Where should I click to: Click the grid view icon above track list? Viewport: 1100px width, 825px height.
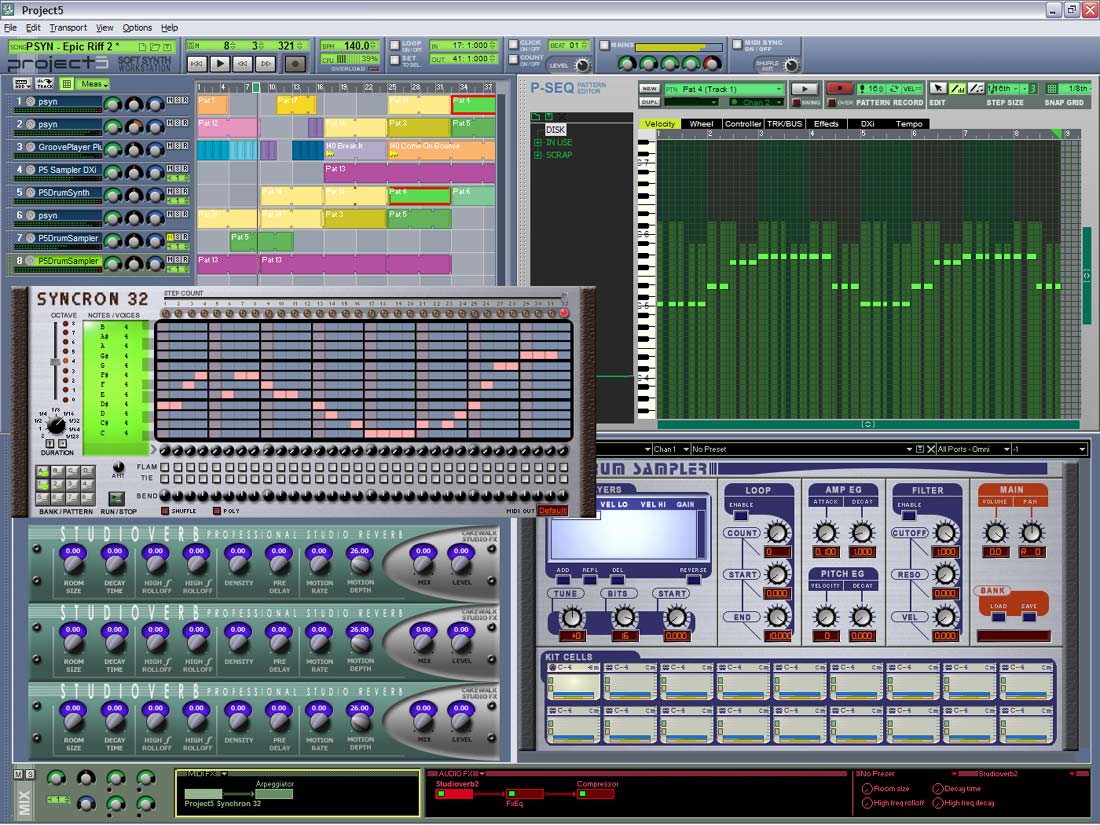coord(67,83)
